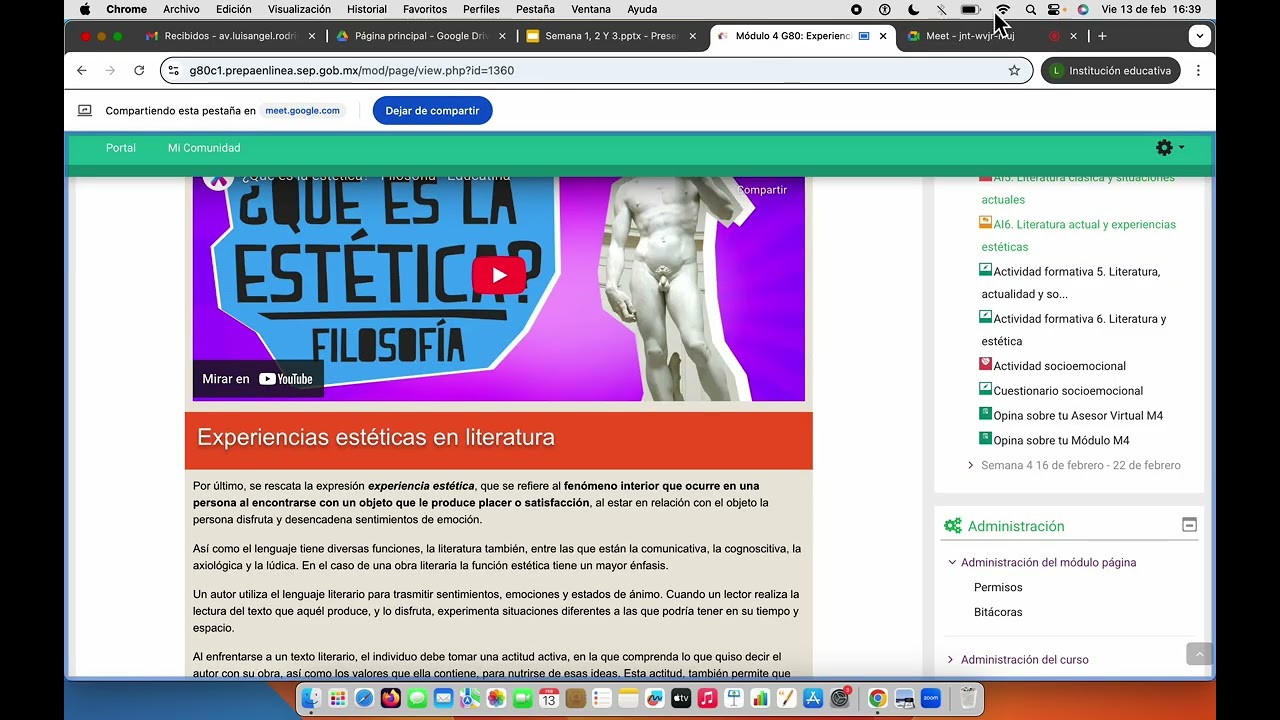Viewport: 1280px width, 720px height.
Task: Open the Visualización menu
Action: tap(299, 9)
